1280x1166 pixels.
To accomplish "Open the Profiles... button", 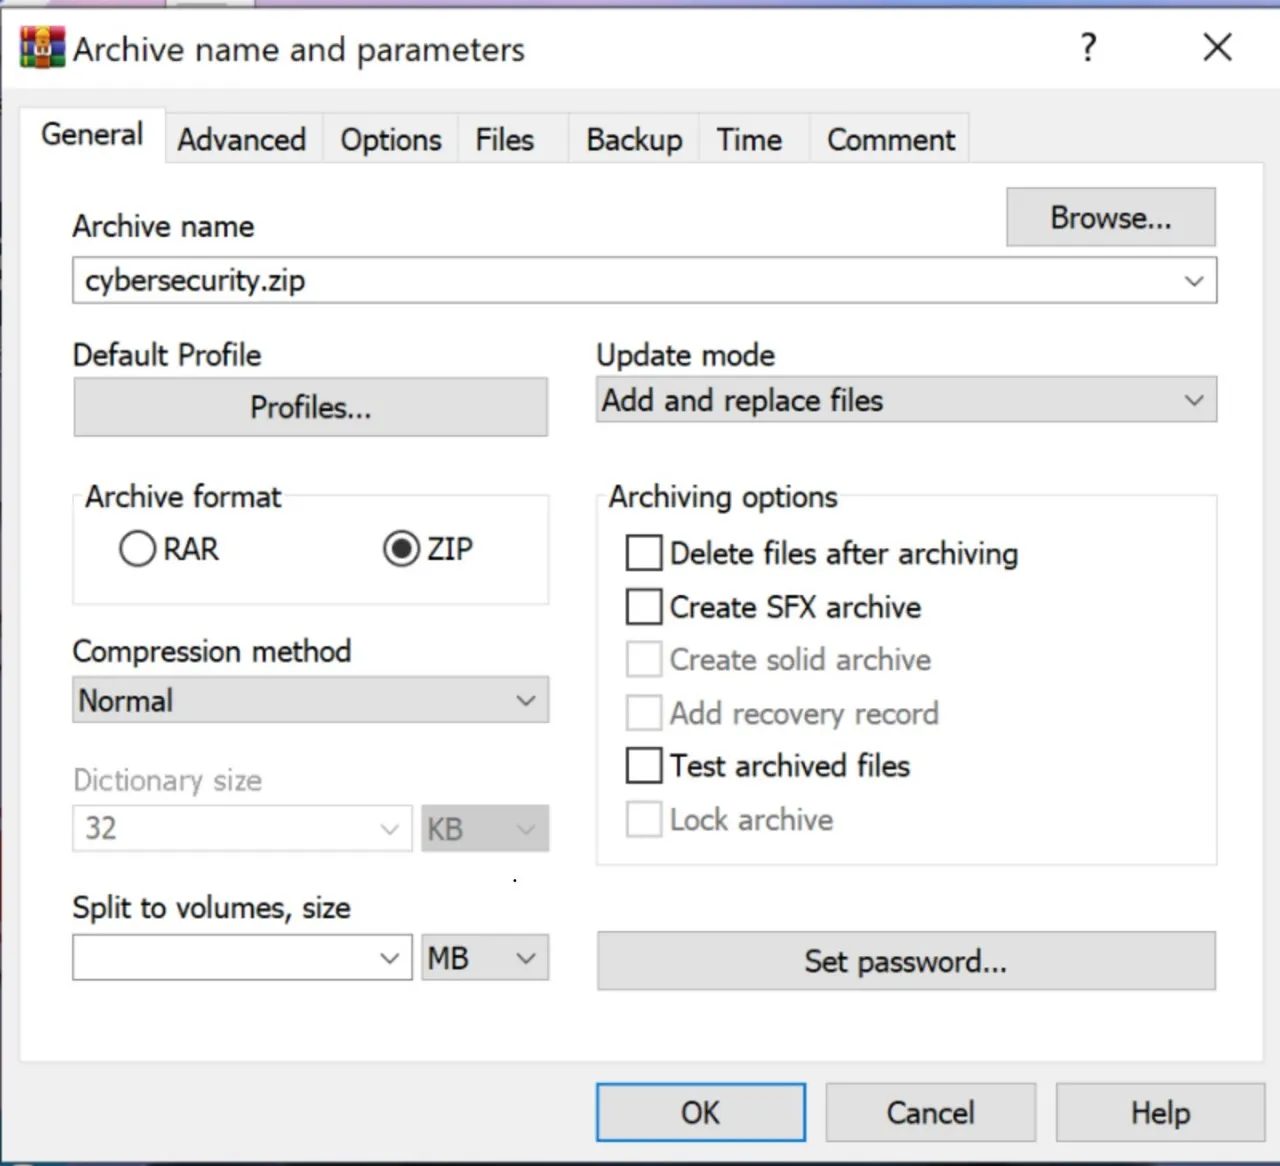I will tap(310, 407).
